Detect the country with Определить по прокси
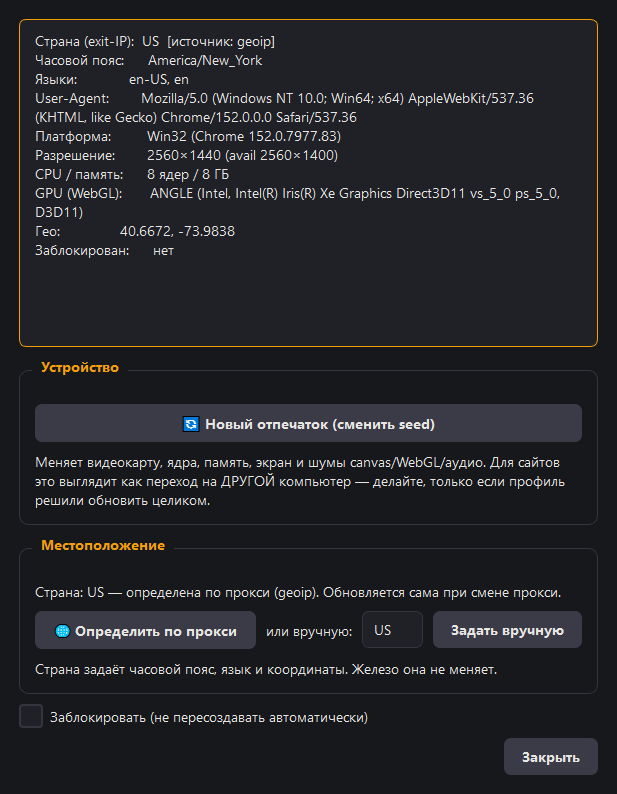This screenshot has height=794, width=617. [x=145, y=630]
